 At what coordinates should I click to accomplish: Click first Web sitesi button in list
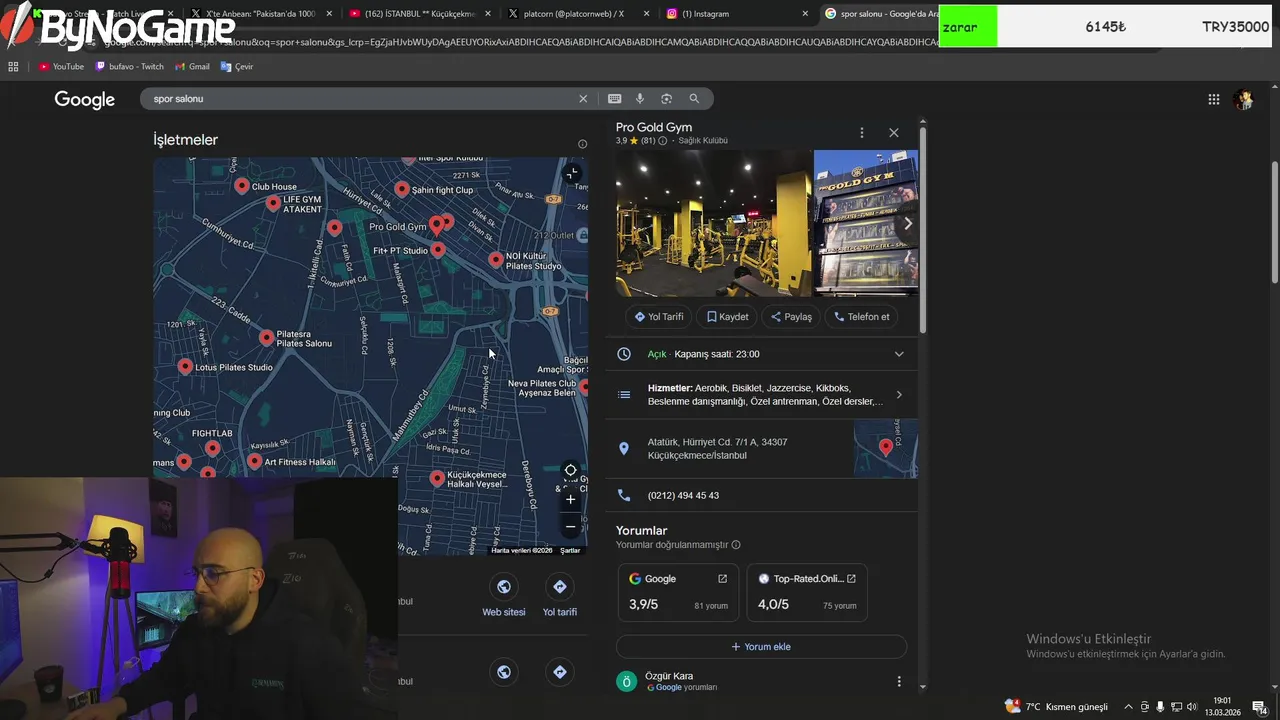pyautogui.click(x=503, y=595)
